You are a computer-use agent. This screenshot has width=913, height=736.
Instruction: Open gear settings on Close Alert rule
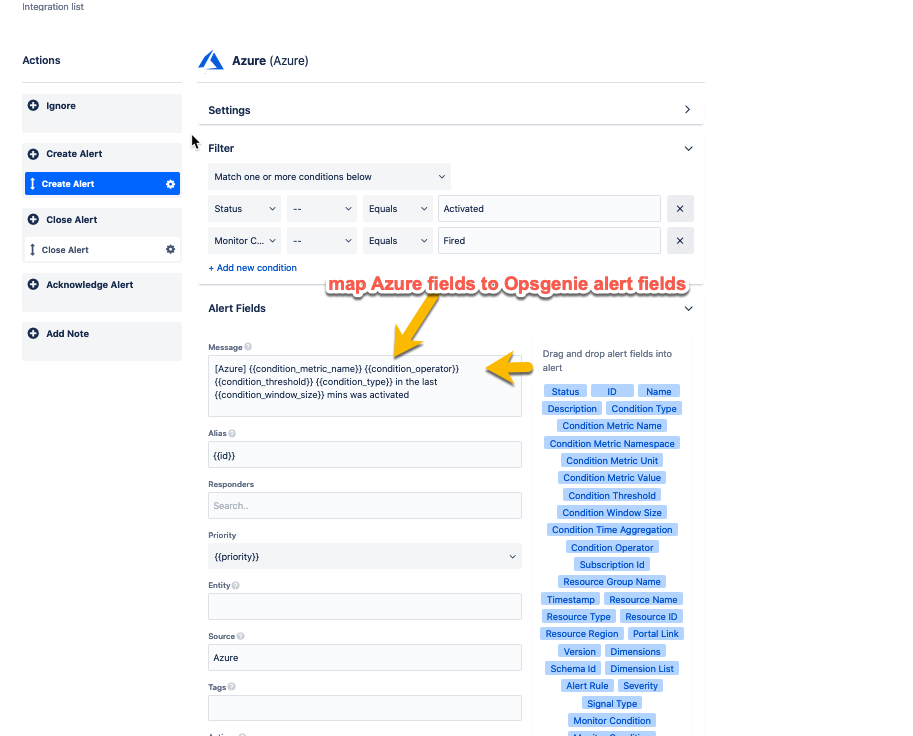coord(170,249)
